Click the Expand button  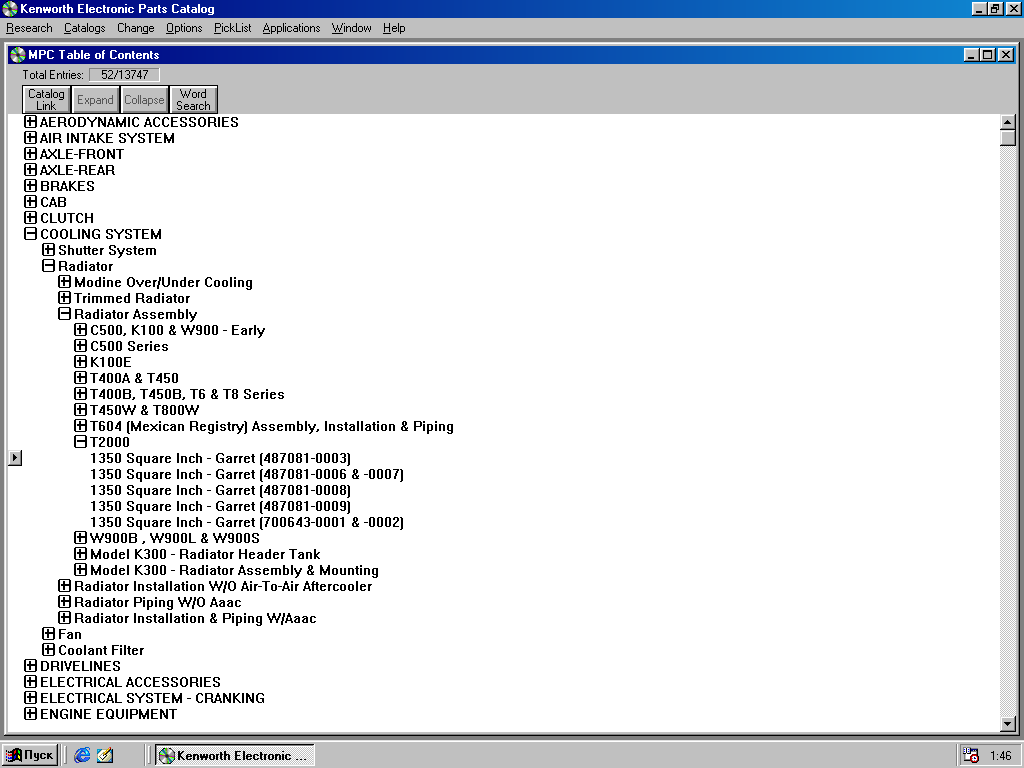tap(95, 99)
